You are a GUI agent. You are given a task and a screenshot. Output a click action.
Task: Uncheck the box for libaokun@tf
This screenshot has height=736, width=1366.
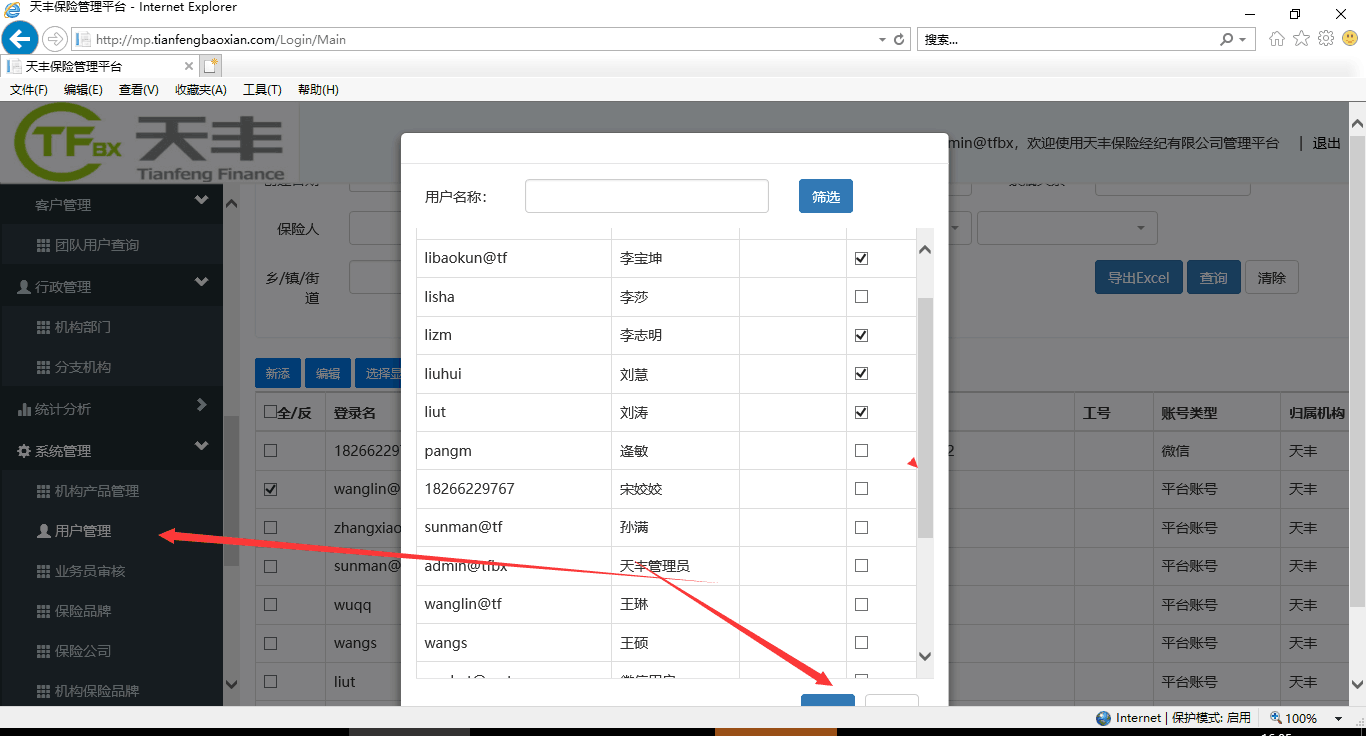coord(861,258)
